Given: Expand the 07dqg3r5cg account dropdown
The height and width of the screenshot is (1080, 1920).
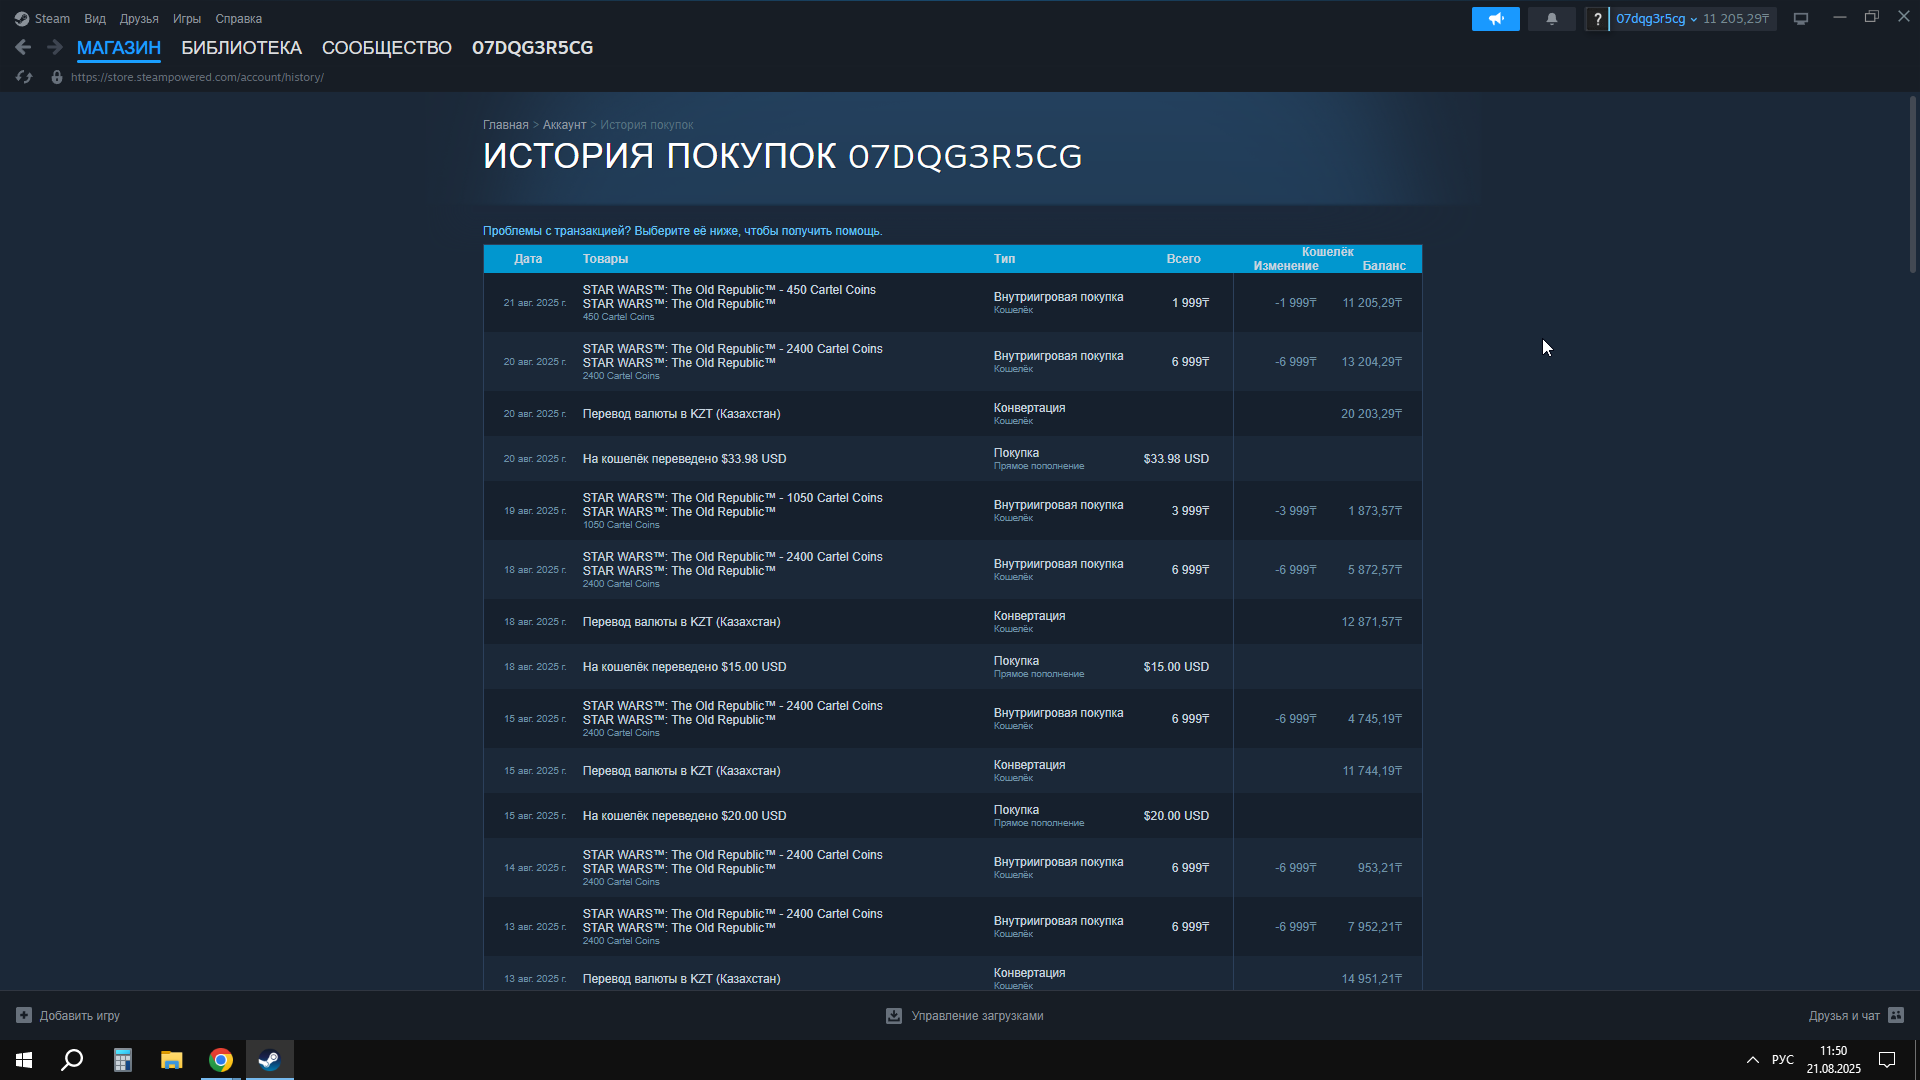Looking at the screenshot, I should 1656,19.
